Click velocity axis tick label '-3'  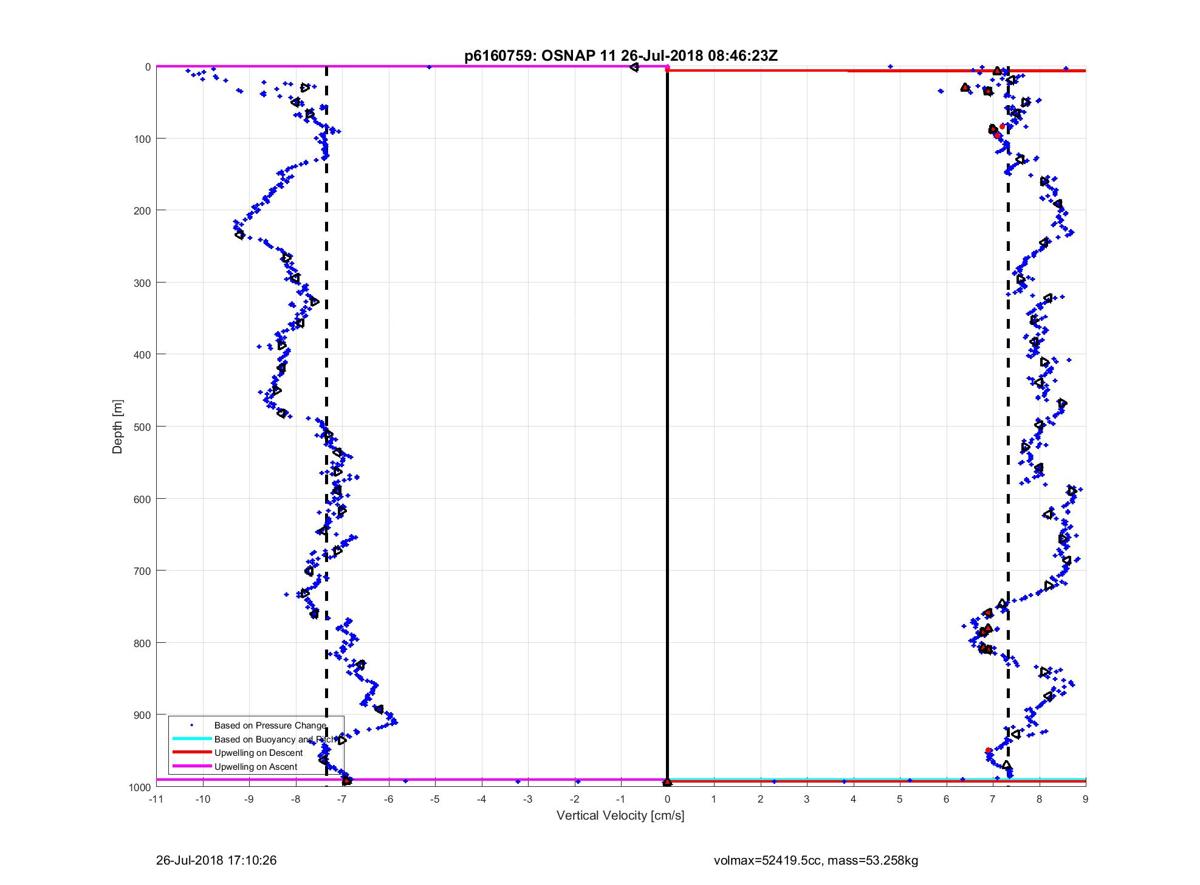528,799
